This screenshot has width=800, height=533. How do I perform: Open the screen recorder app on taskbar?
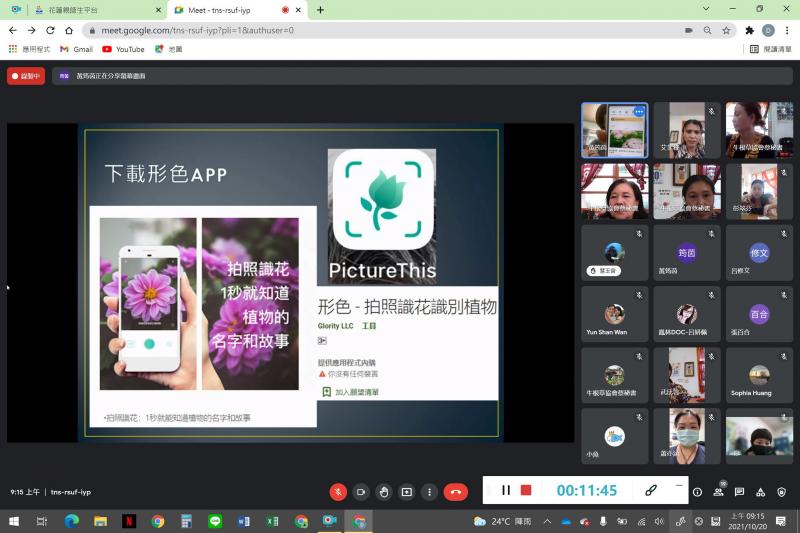click(330, 521)
